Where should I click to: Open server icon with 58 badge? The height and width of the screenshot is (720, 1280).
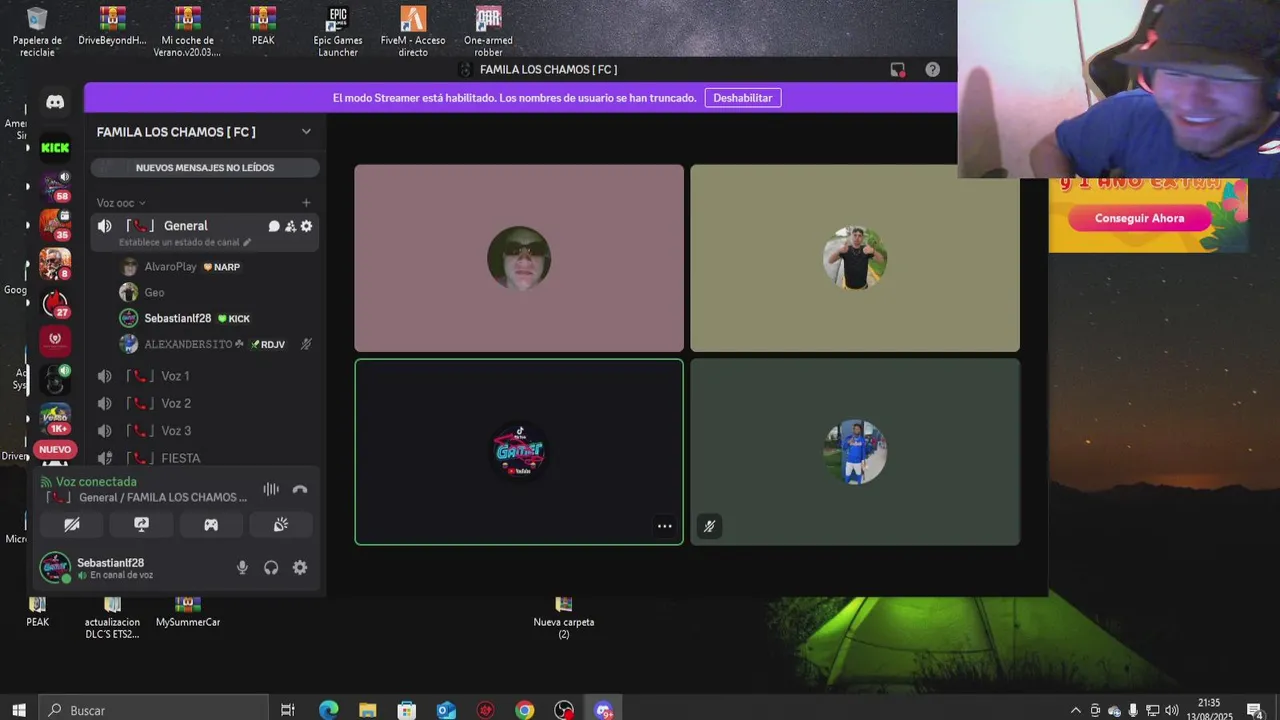(x=55, y=186)
